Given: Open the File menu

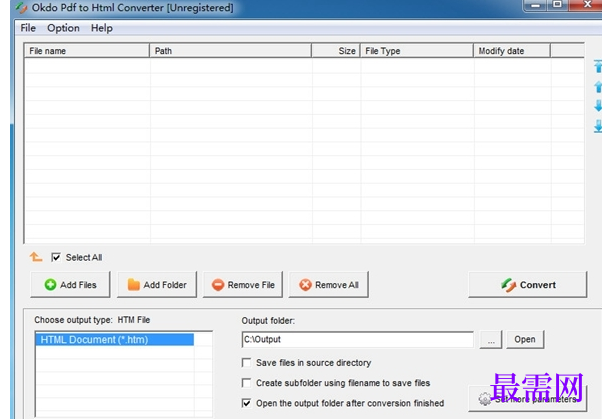Looking at the screenshot, I should tap(28, 28).
